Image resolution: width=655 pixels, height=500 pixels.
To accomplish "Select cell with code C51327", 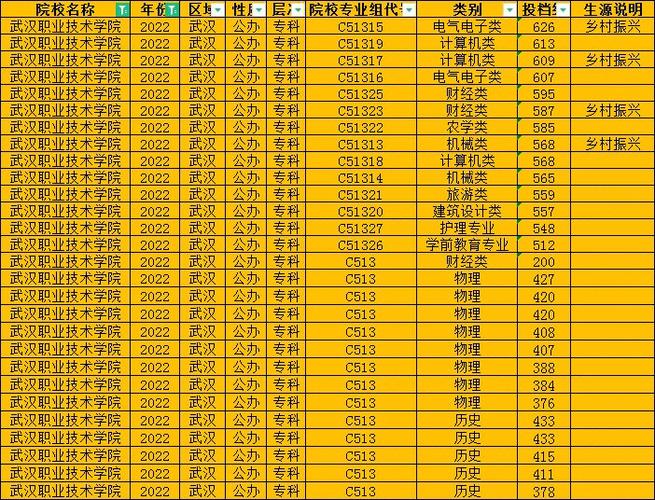I will click(361, 228).
